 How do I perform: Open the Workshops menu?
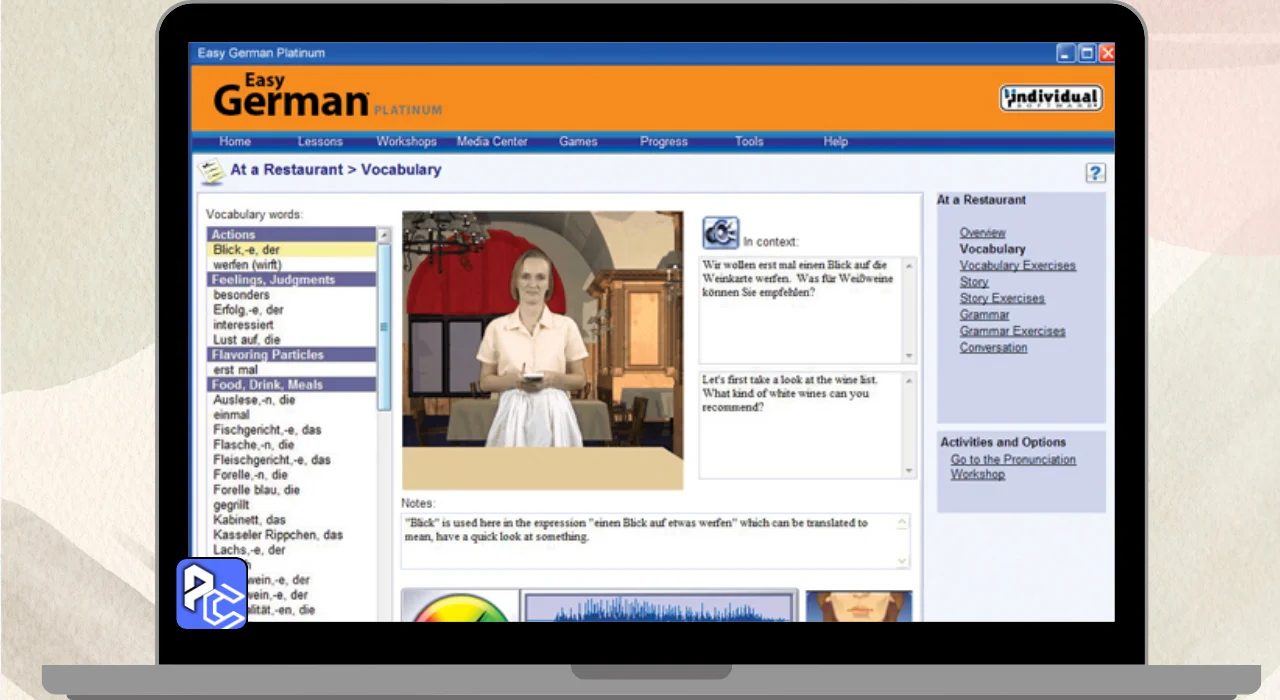(406, 142)
